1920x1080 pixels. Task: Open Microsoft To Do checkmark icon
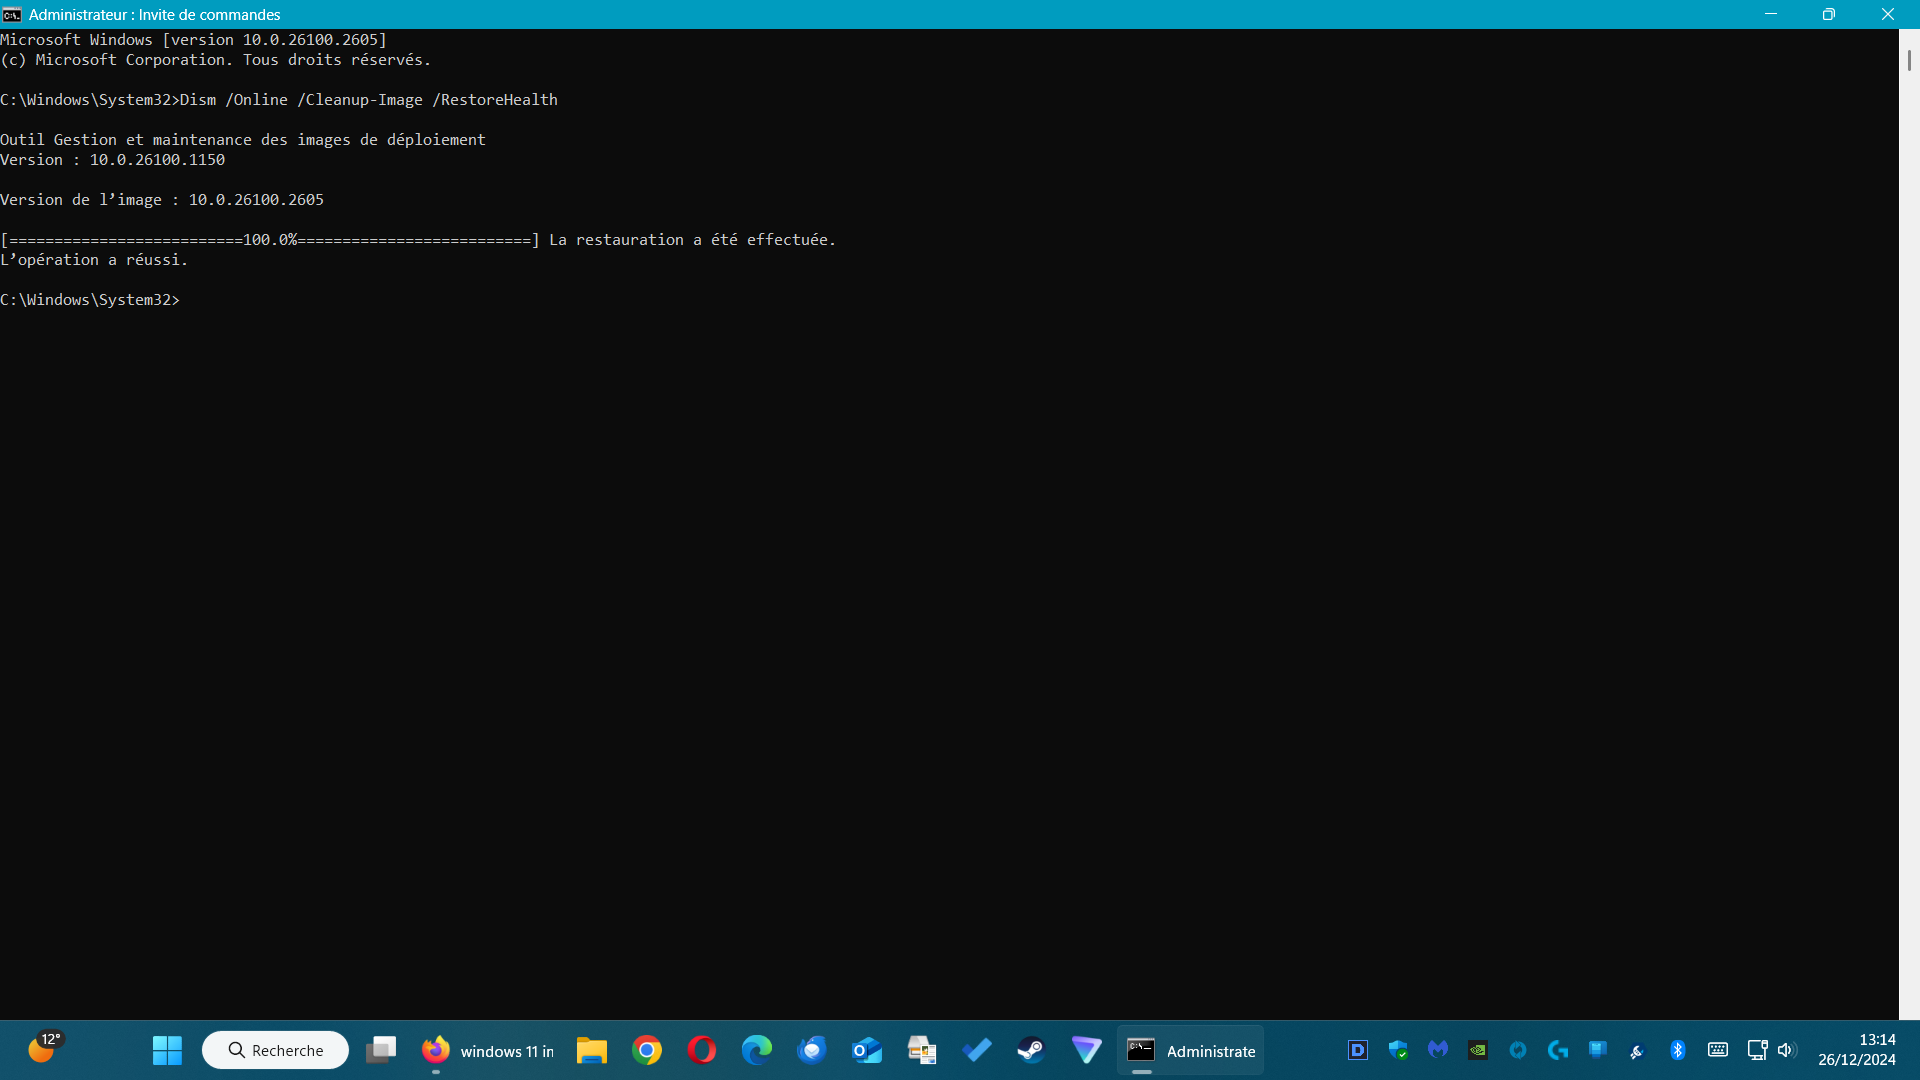click(977, 1050)
